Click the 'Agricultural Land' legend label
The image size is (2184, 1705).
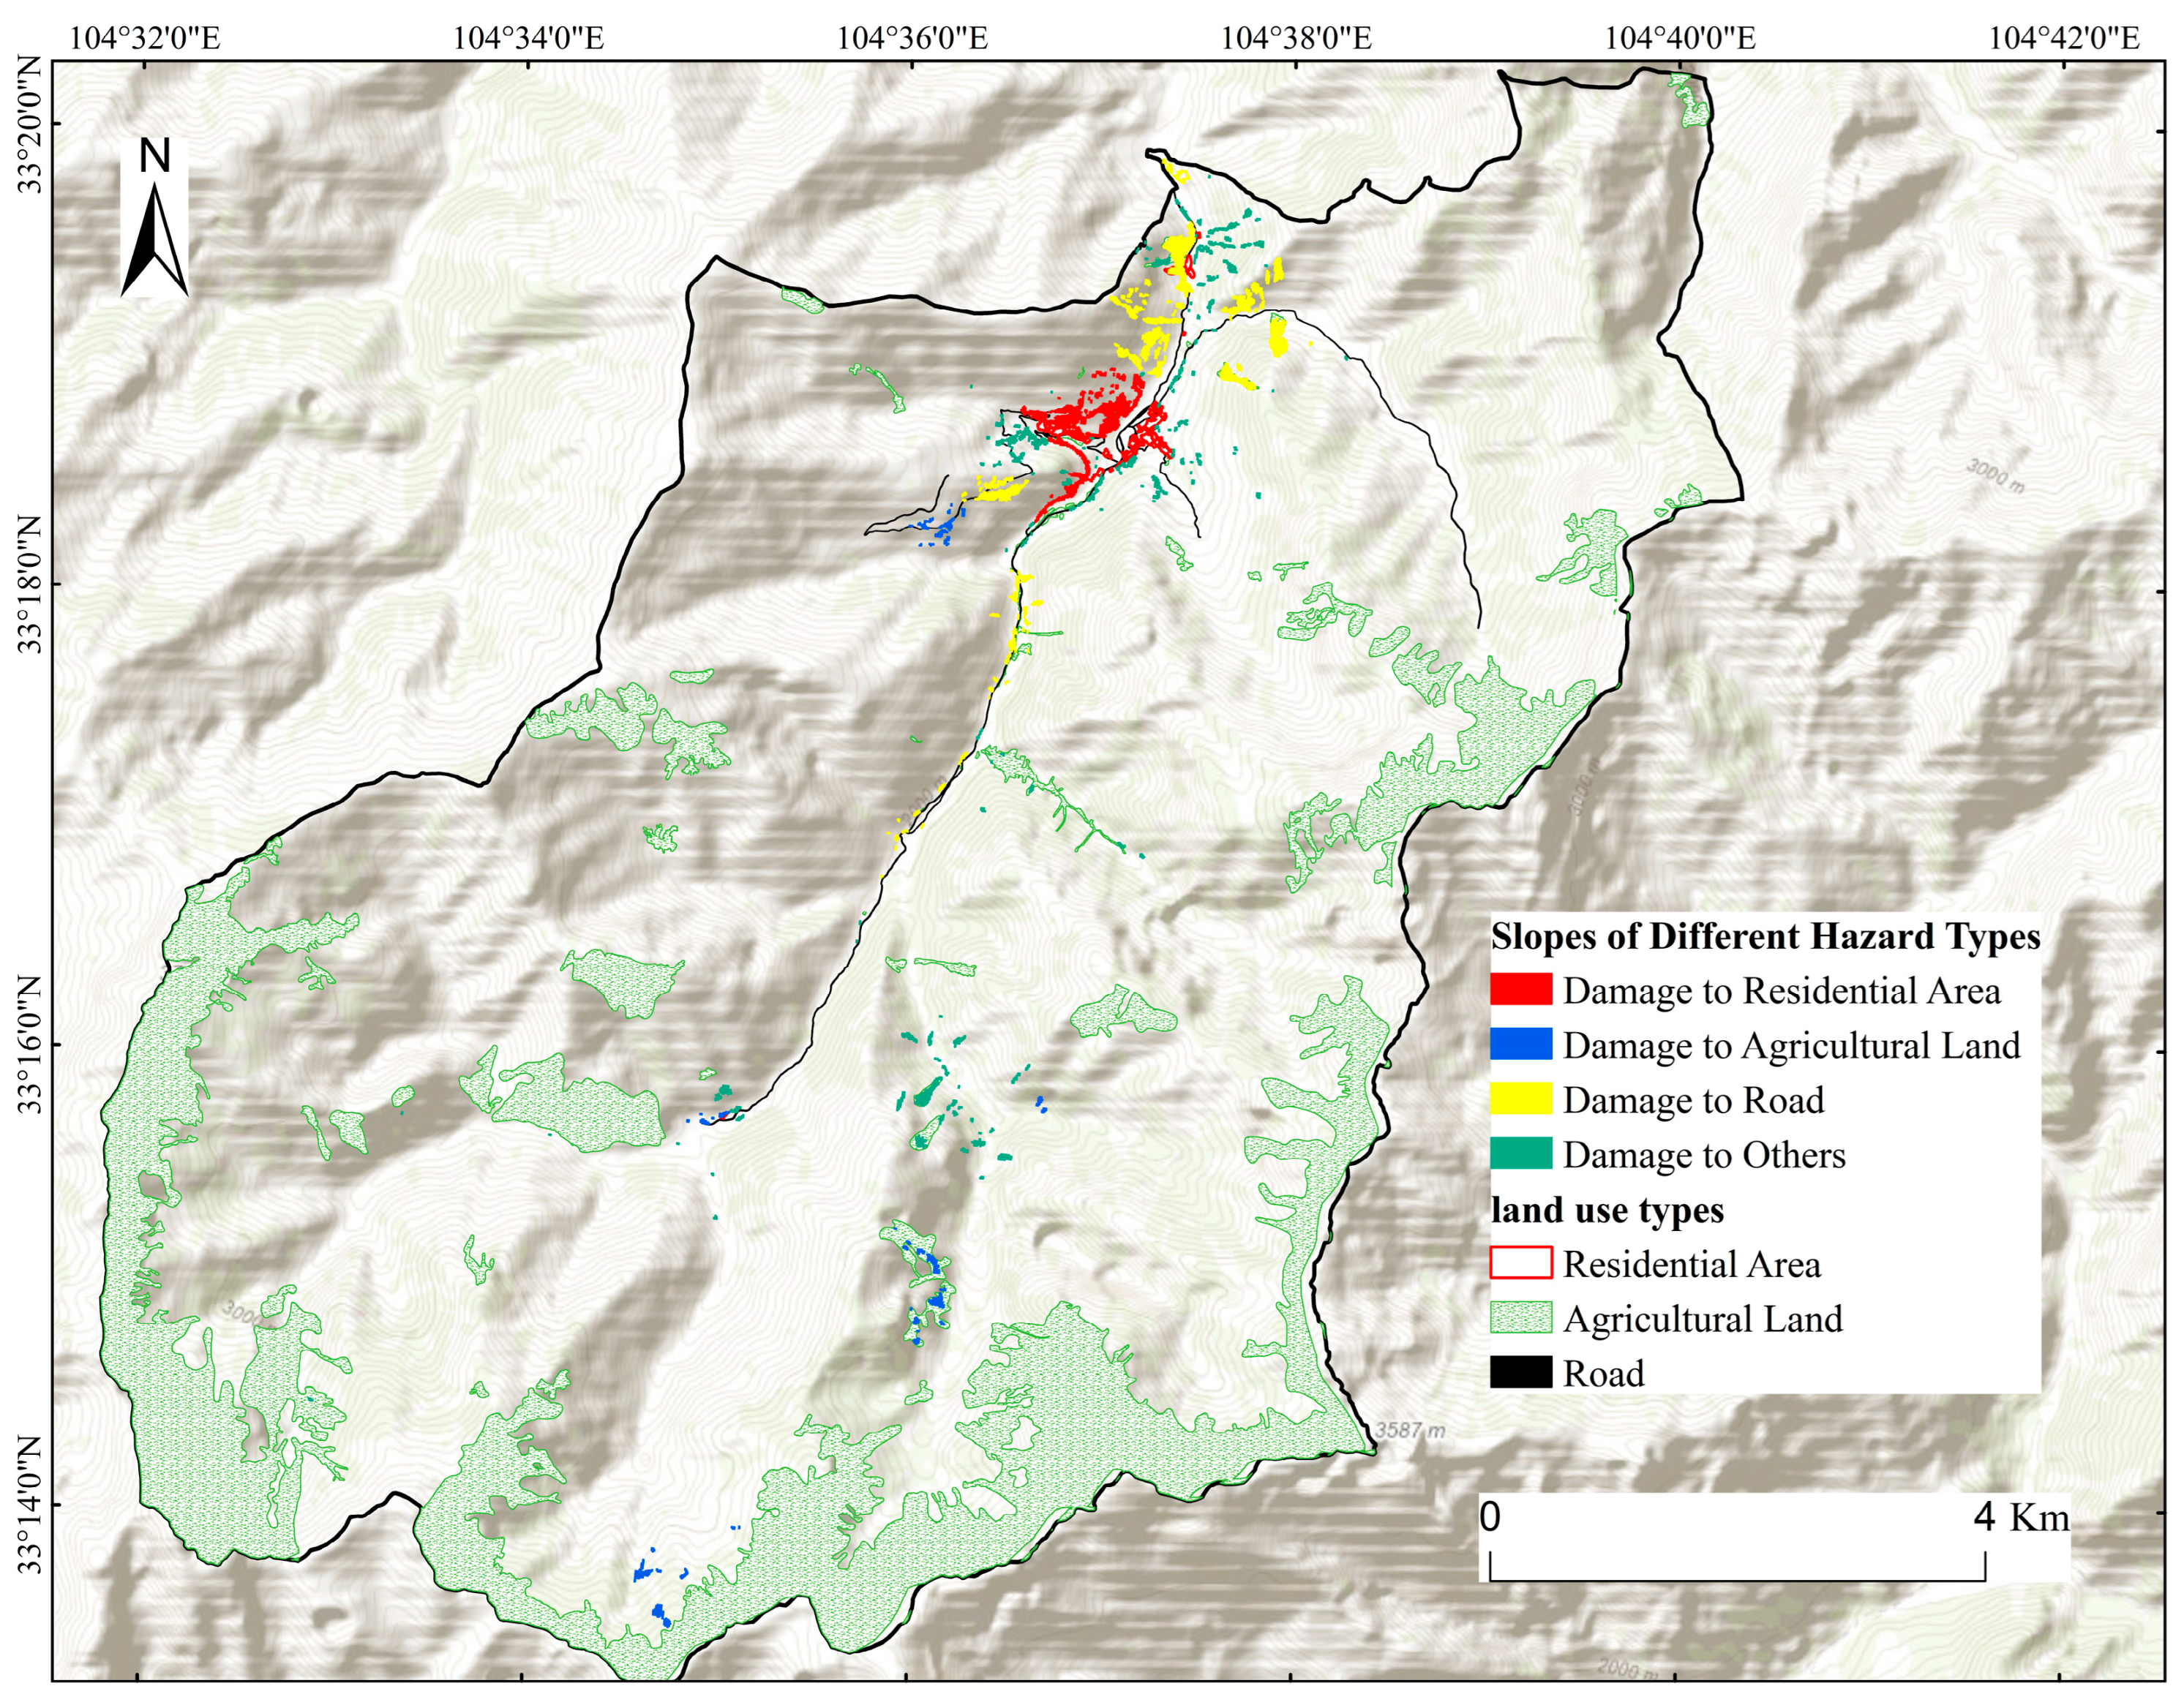click(1702, 1319)
